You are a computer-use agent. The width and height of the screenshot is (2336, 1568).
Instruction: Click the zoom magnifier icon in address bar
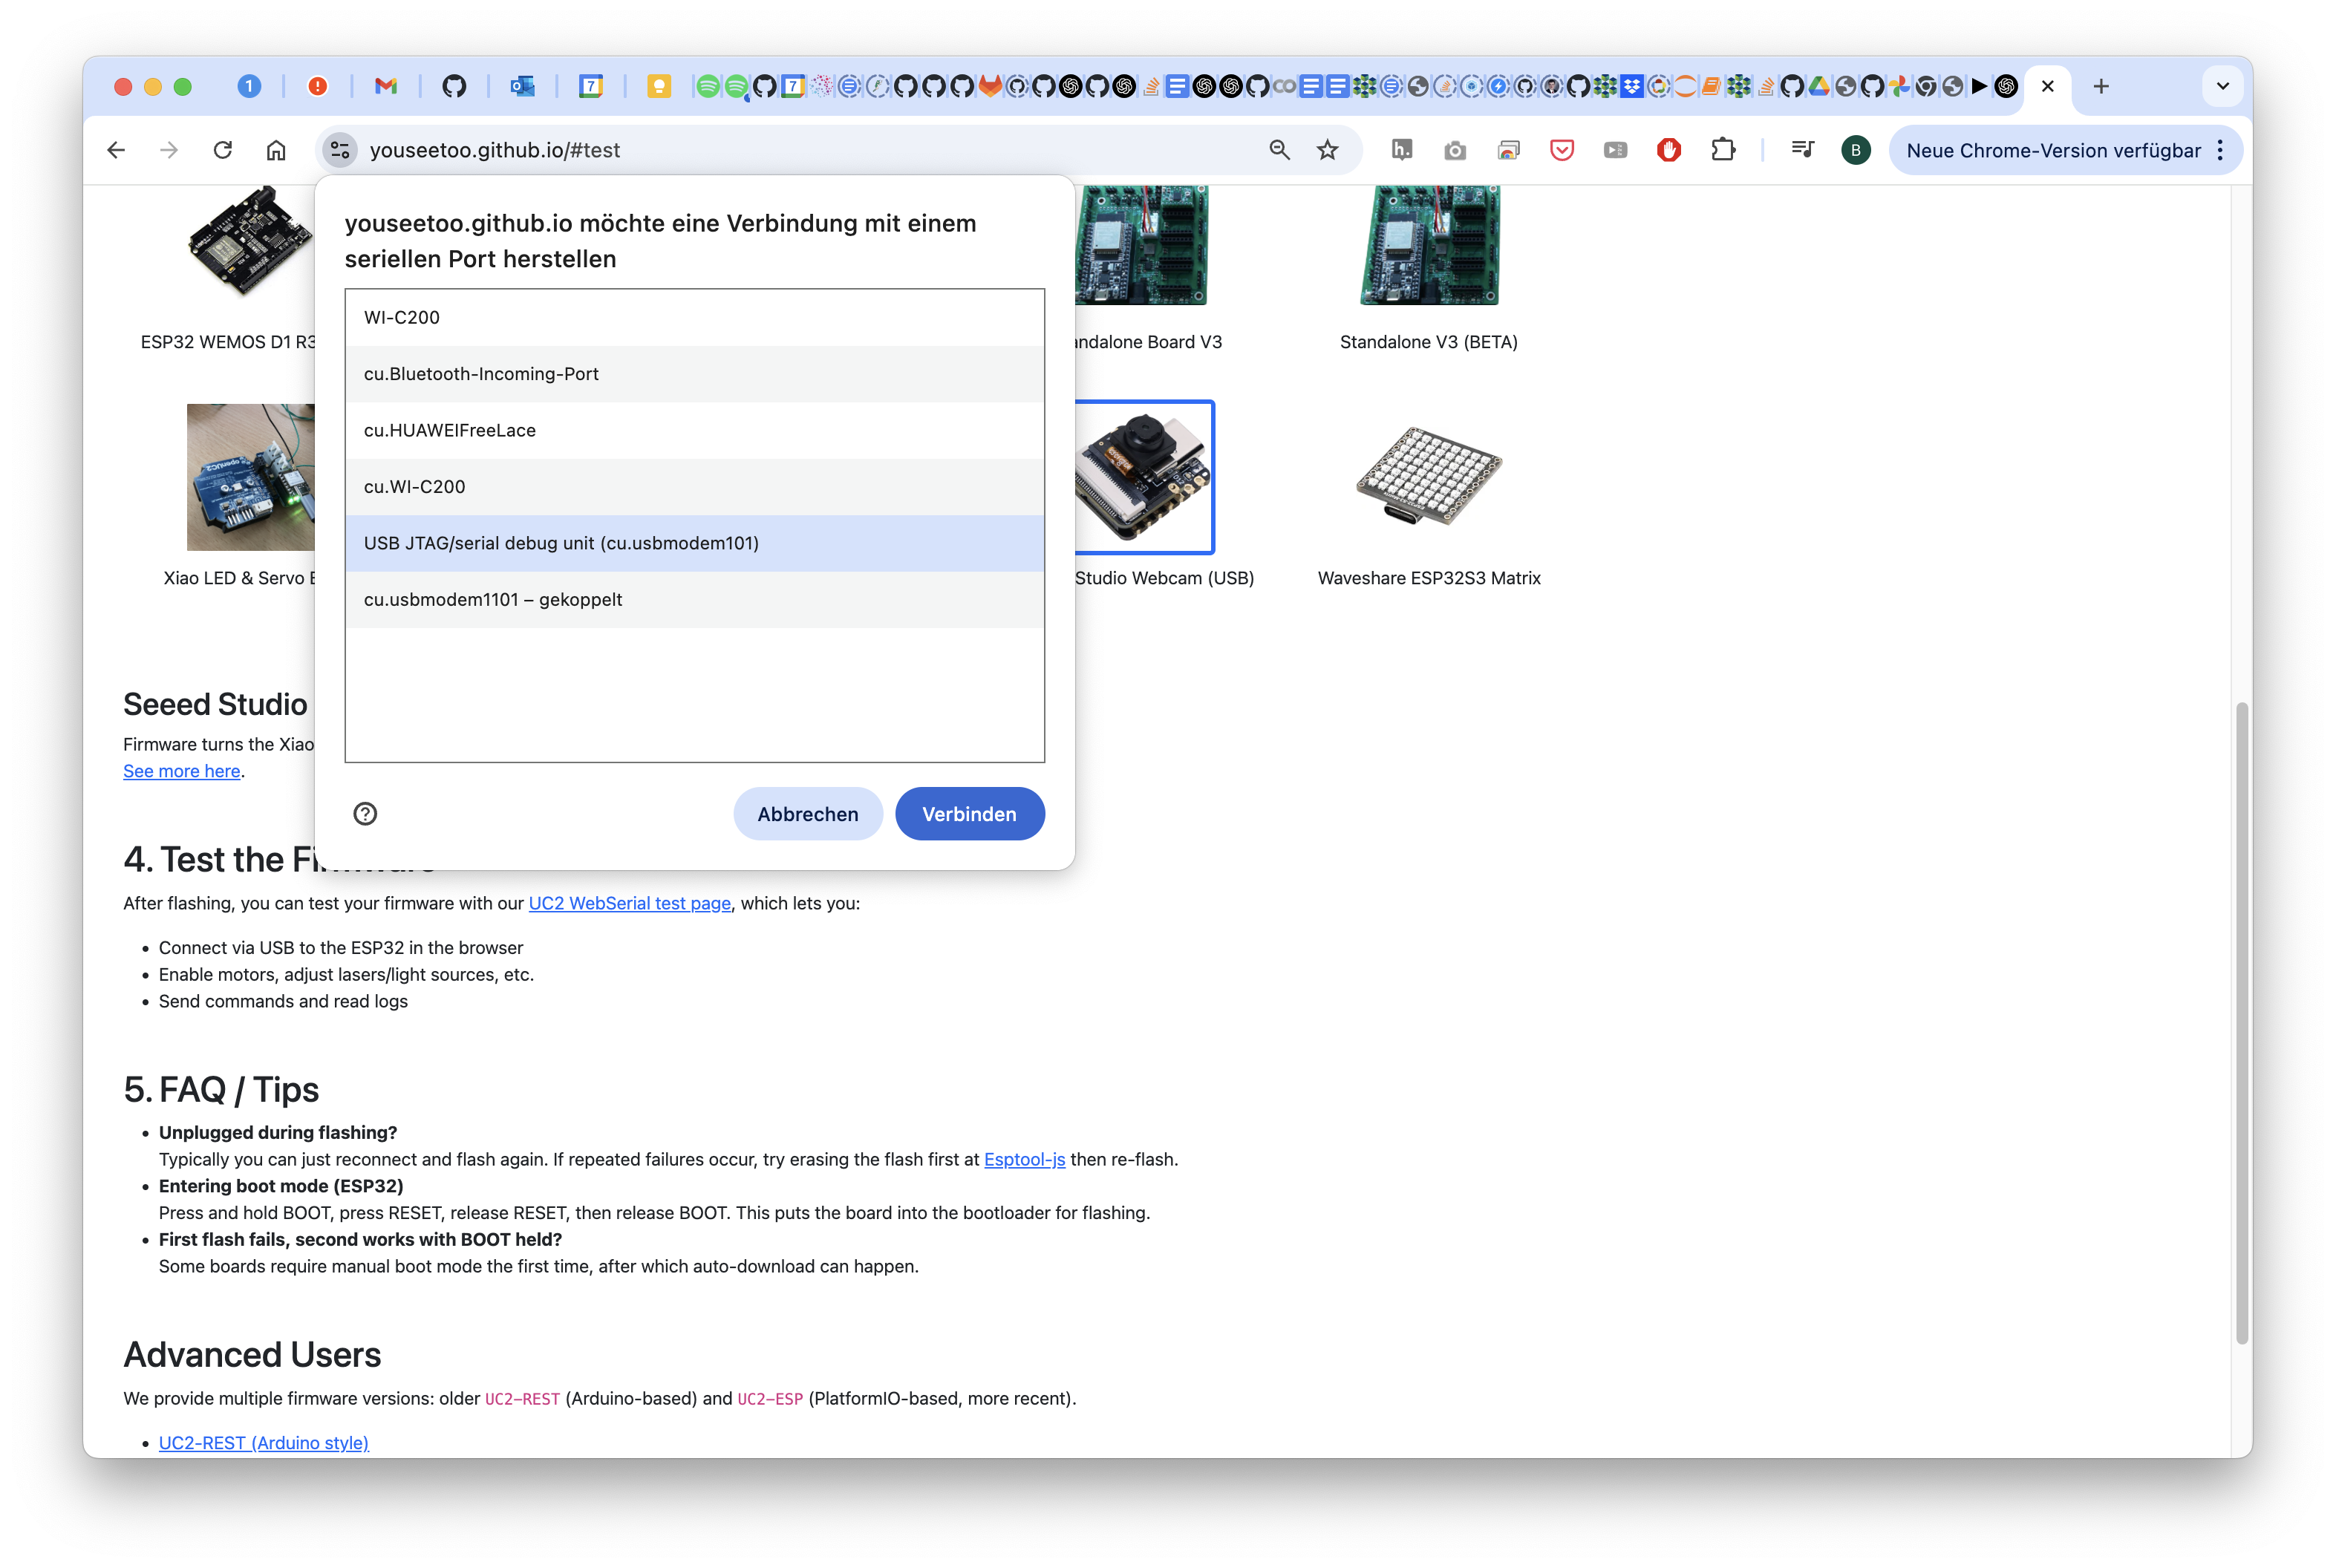point(1279,150)
